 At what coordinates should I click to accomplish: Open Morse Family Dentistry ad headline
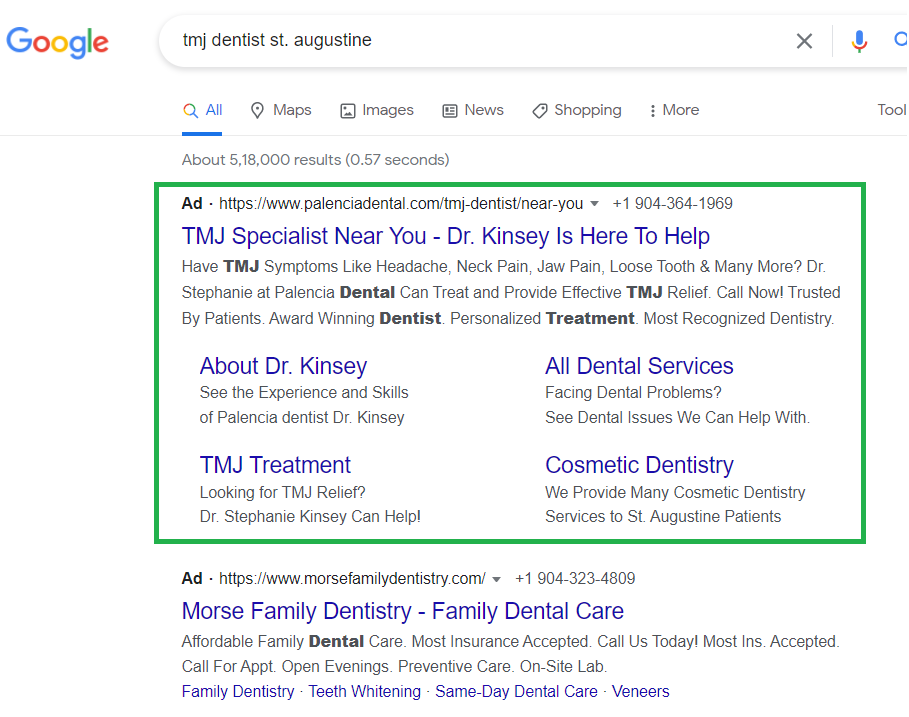[x=402, y=612]
